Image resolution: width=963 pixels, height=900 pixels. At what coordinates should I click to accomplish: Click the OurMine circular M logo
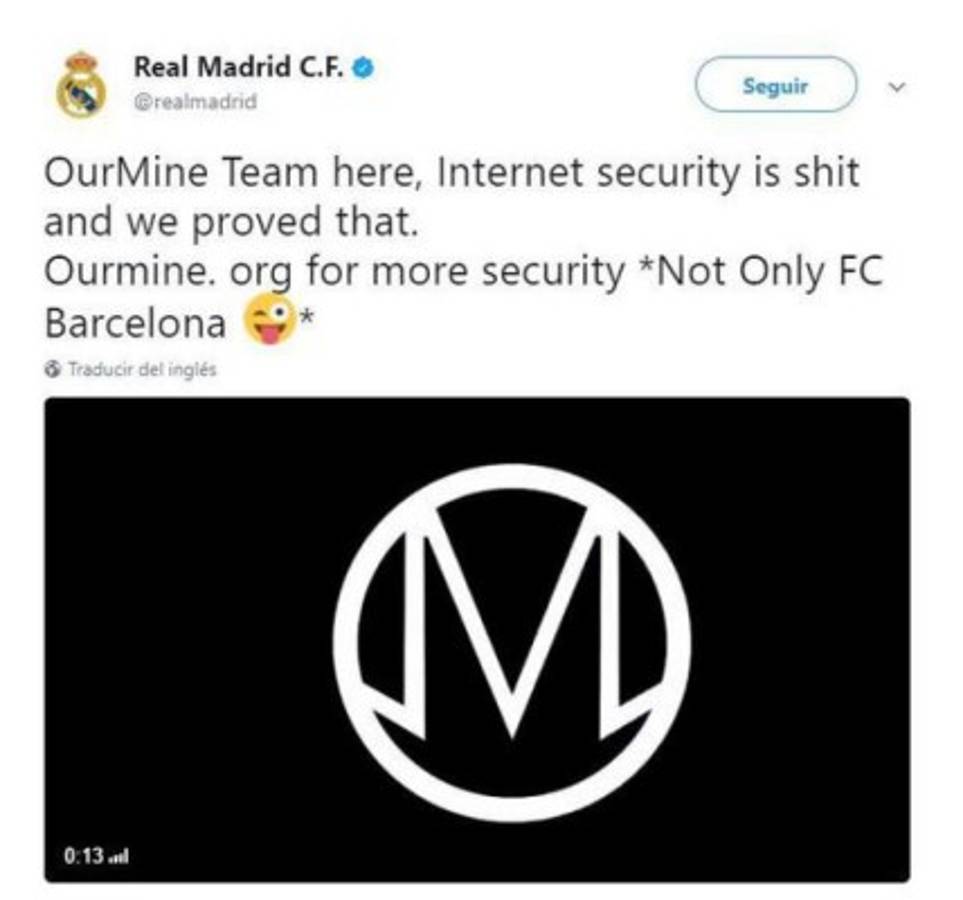tap(512, 642)
